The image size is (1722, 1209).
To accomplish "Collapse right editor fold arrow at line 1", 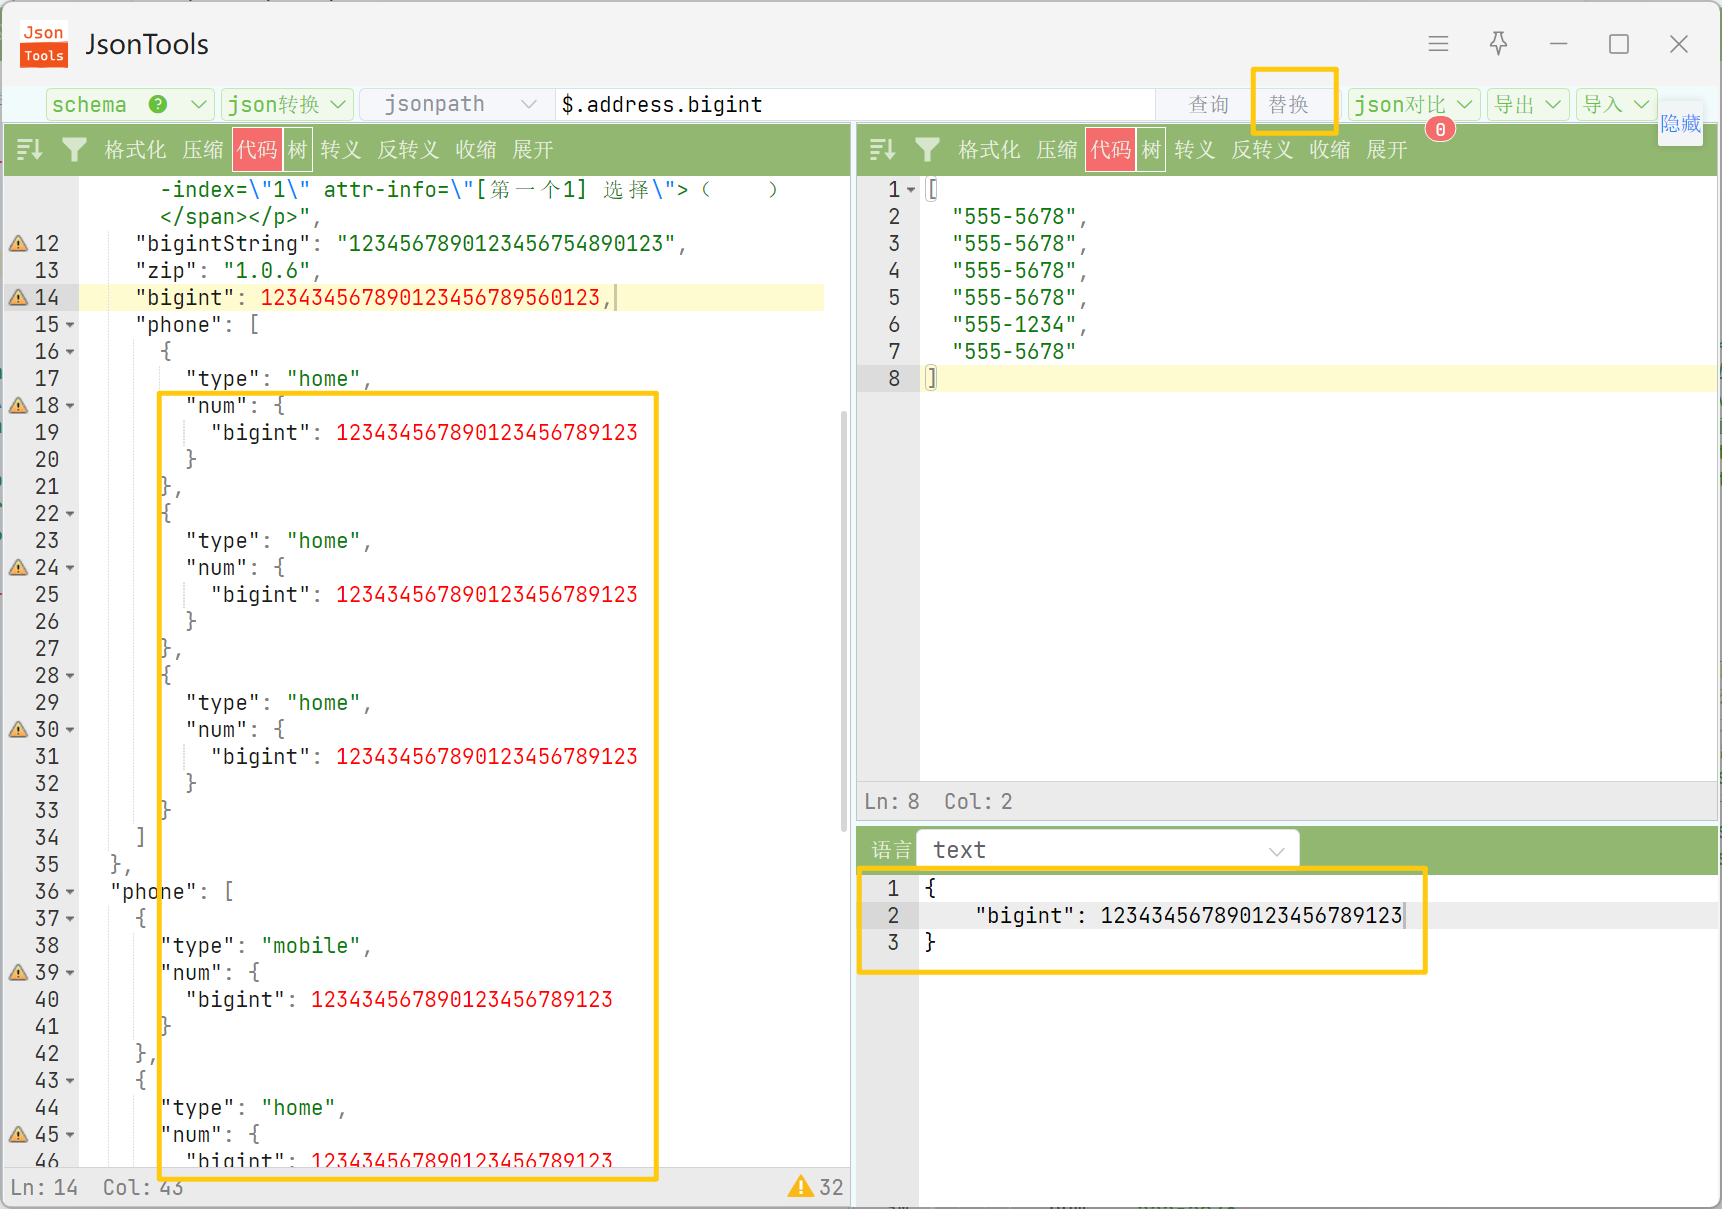I will click(x=911, y=190).
